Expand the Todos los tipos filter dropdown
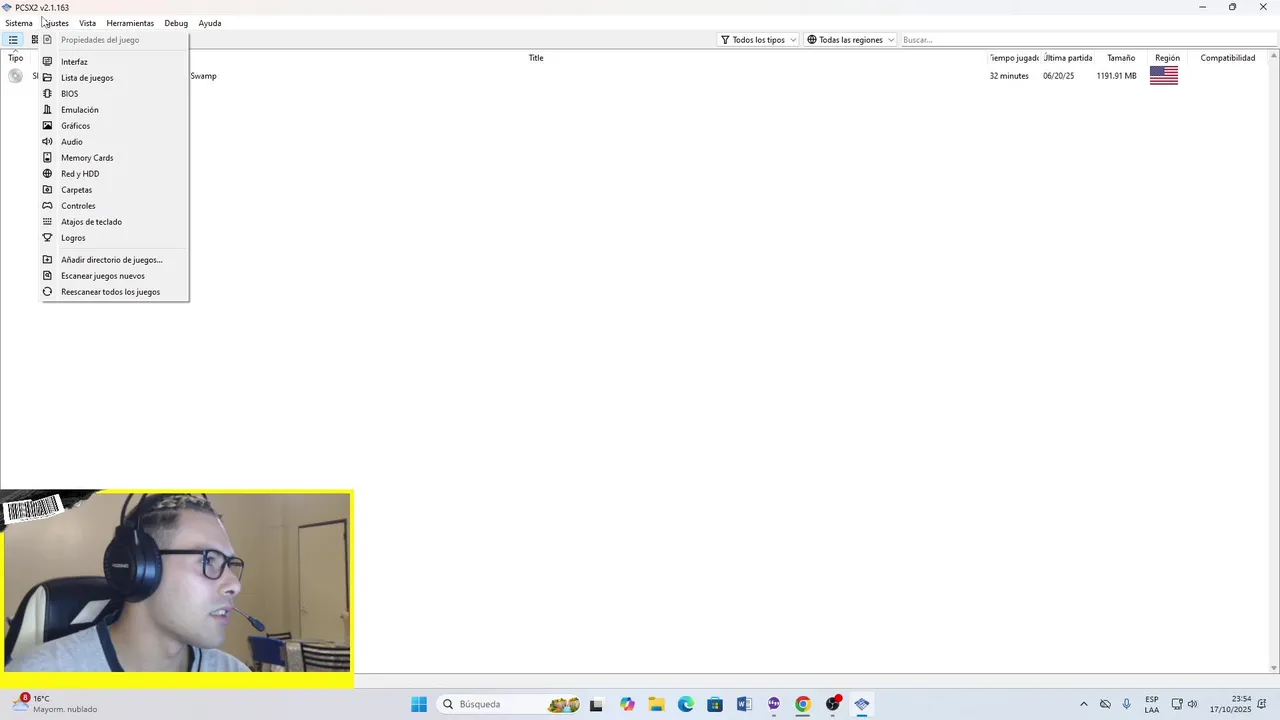This screenshot has width=1280, height=720. (x=758, y=40)
